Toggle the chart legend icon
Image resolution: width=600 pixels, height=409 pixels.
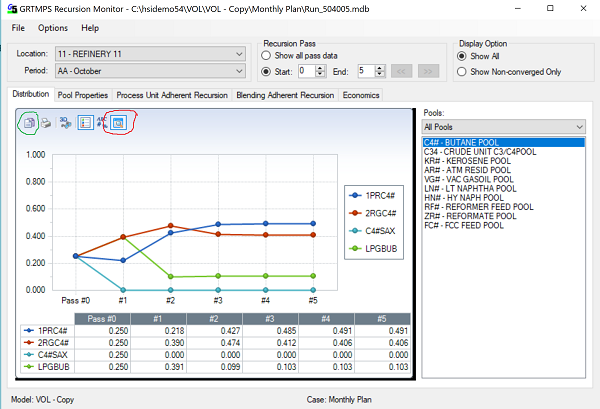tap(85, 123)
